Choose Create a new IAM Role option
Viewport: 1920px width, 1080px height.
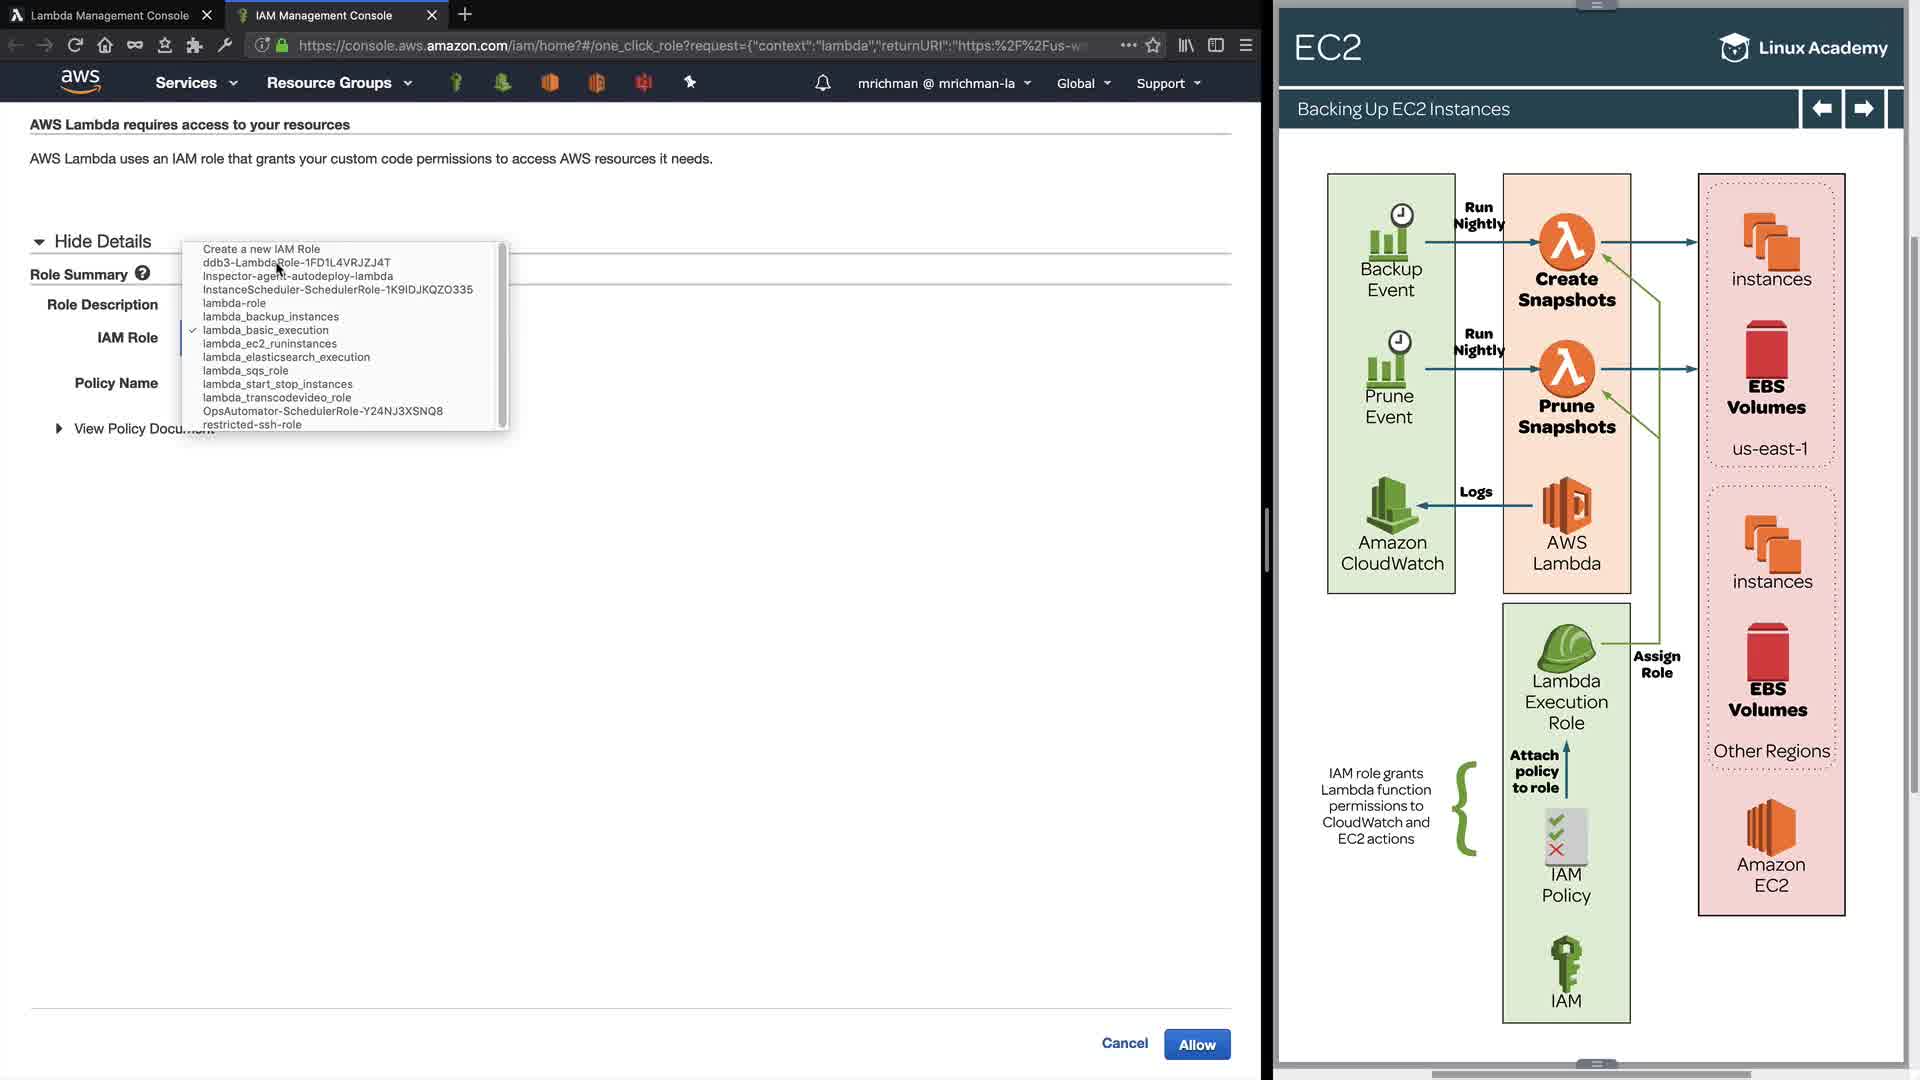[261, 249]
